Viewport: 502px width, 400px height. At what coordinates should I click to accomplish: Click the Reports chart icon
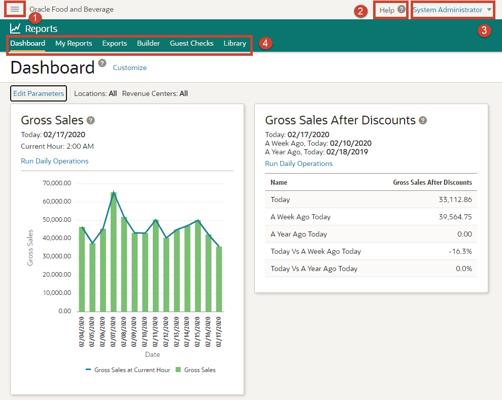pos(15,29)
